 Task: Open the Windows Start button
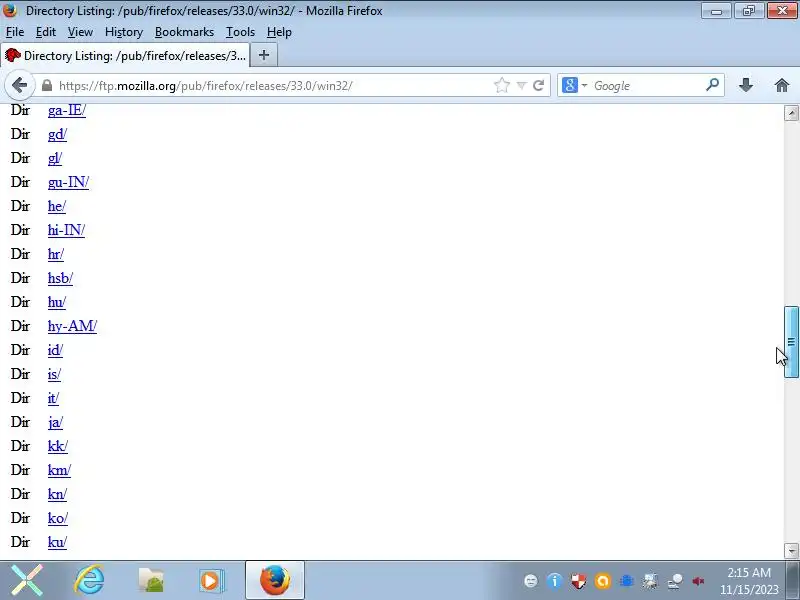(x=27, y=580)
